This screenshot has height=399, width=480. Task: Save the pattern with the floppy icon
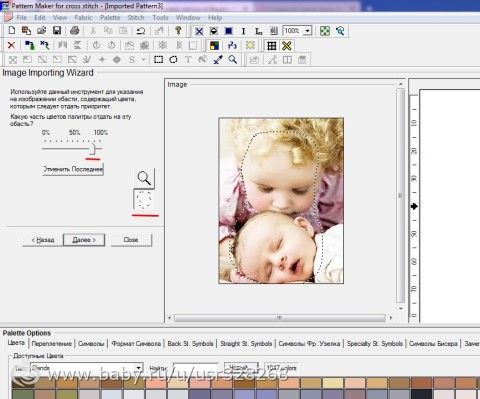point(57,31)
